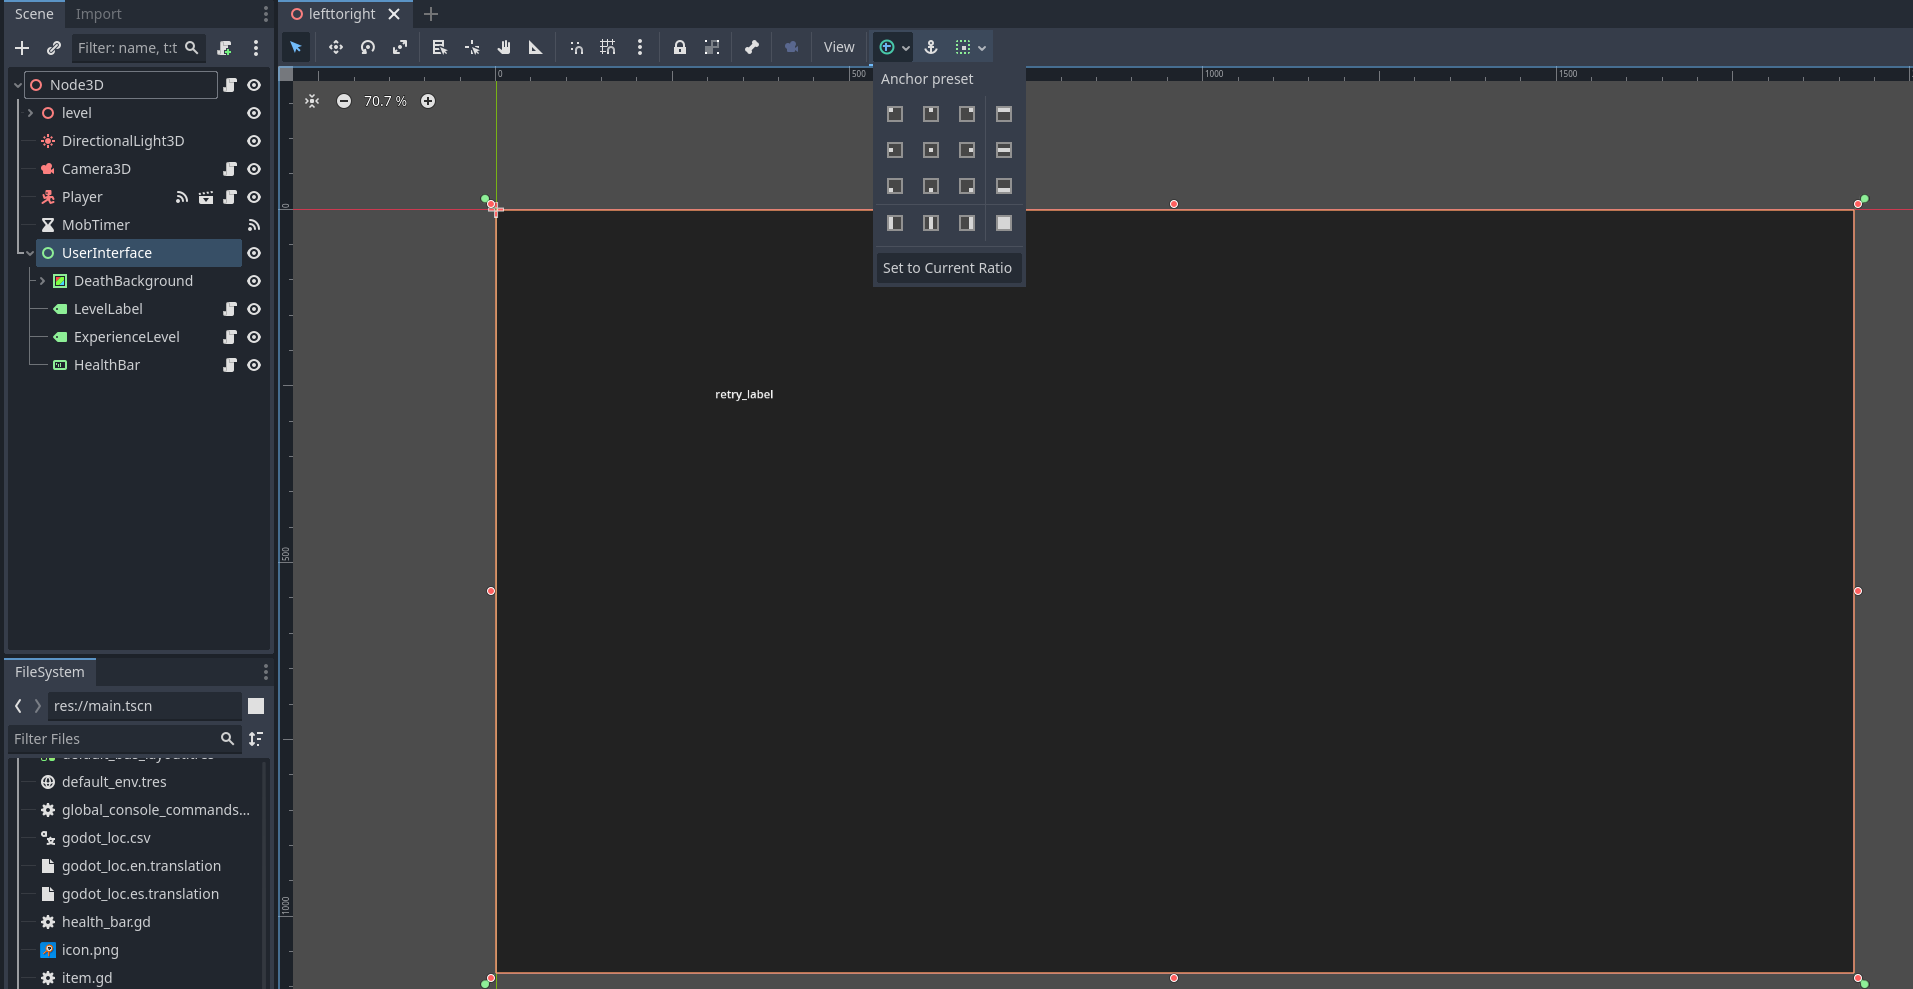
Task: Select the Bottom Left anchor preset
Action: 895,186
